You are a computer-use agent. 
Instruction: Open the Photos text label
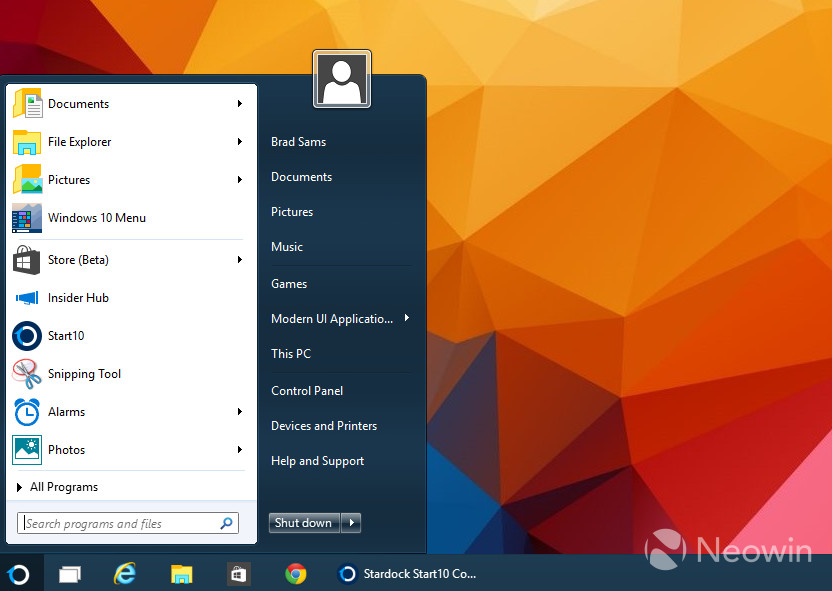[66, 450]
